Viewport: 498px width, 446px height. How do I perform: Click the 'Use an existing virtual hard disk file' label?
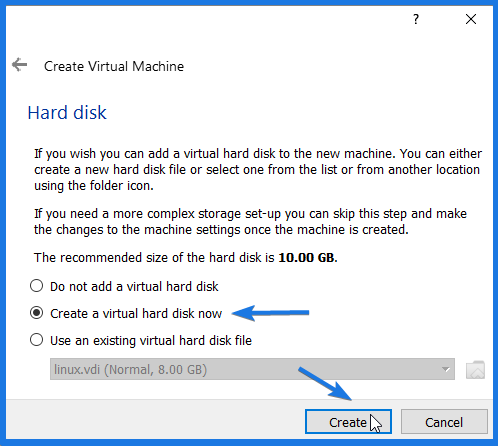coord(151,341)
